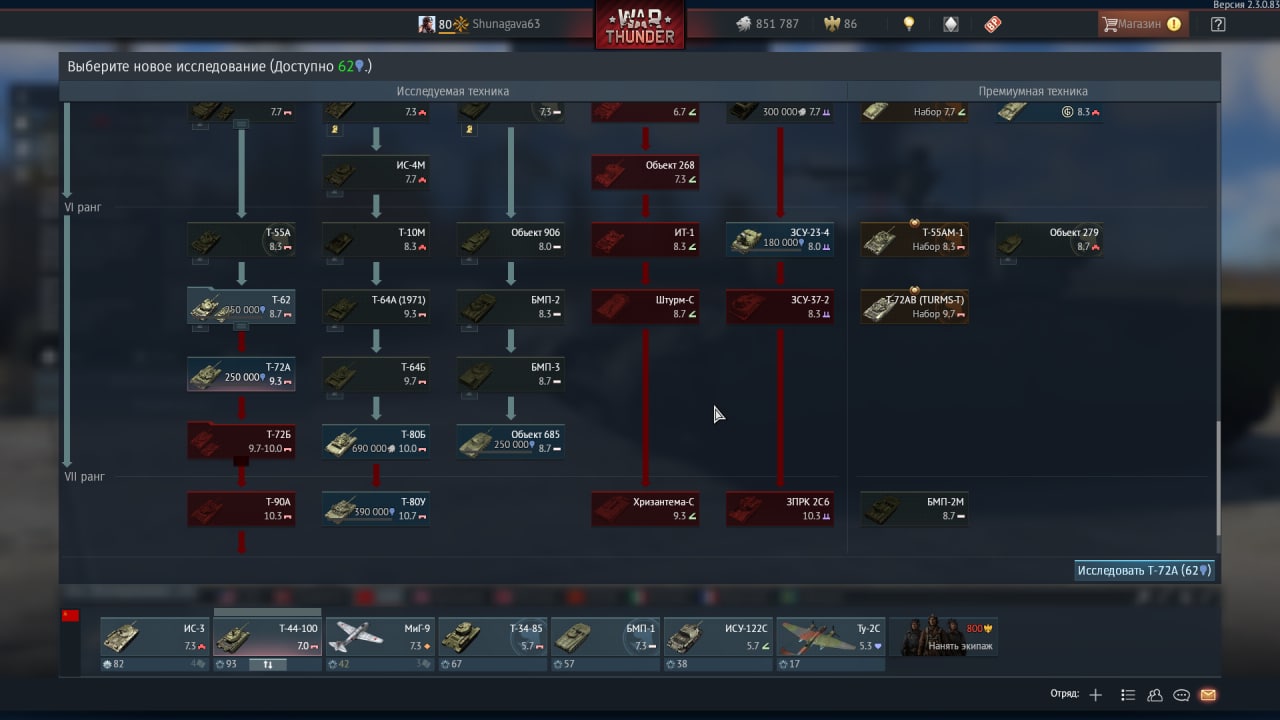The width and height of the screenshot is (1280, 720).
Task: Select the T-72A research card
Action: coord(241,374)
